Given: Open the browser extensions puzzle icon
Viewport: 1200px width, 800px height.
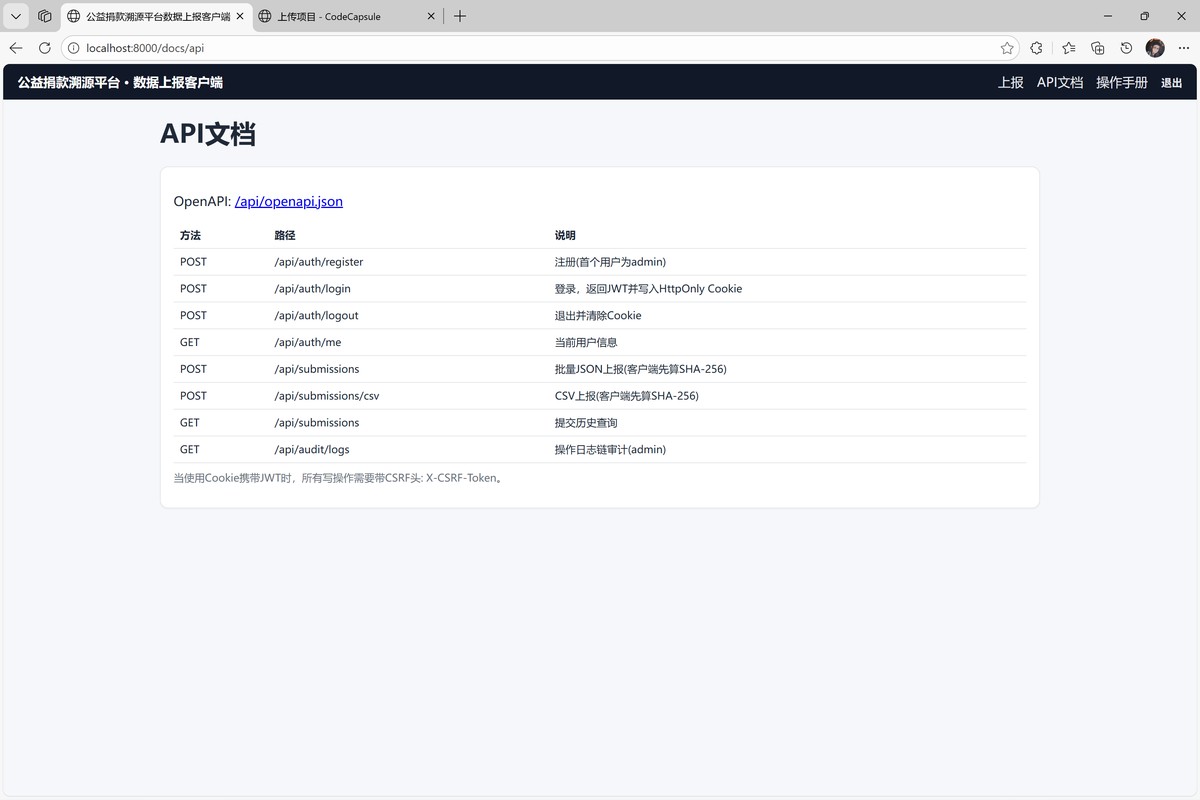Looking at the screenshot, I should (x=1037, y=48).
